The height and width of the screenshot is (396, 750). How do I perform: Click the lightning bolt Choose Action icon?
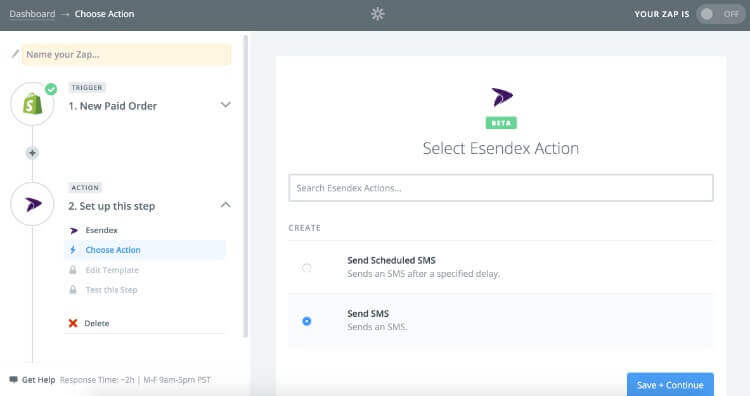[x=73, y=250]
